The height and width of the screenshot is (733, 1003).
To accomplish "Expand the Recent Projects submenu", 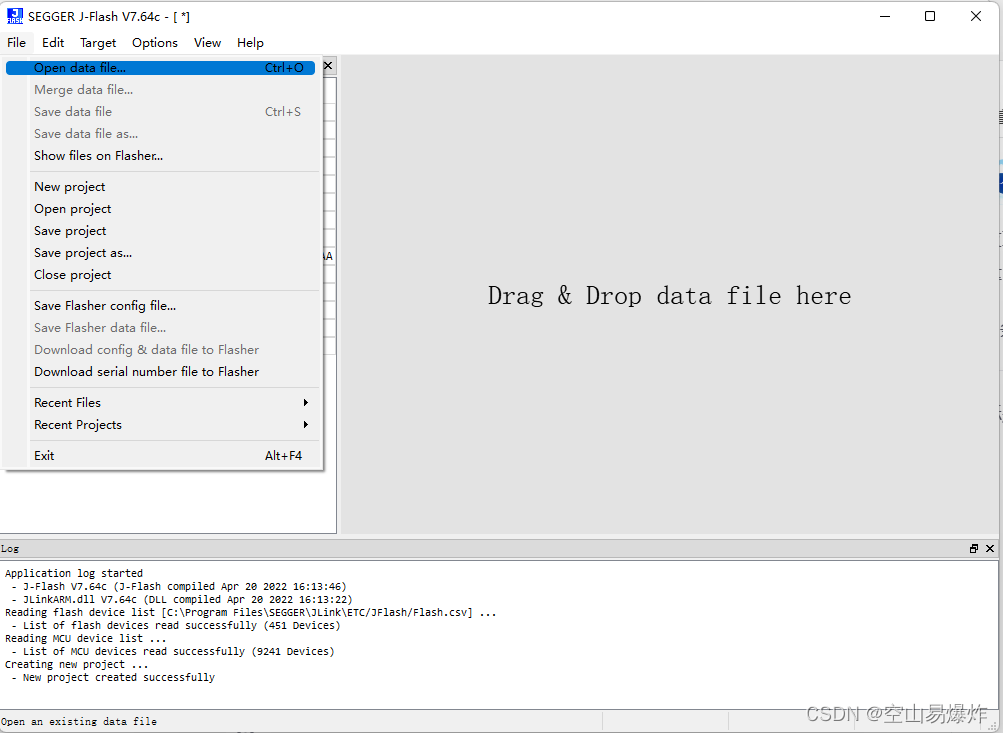I will click(161, 425).
